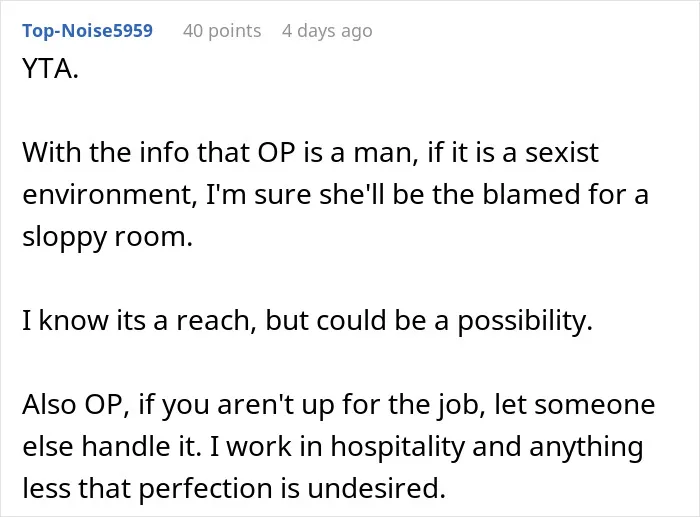Screen dimensions: 700x517
Task: Click the line starting Also OP
Action: pos(339,404)
